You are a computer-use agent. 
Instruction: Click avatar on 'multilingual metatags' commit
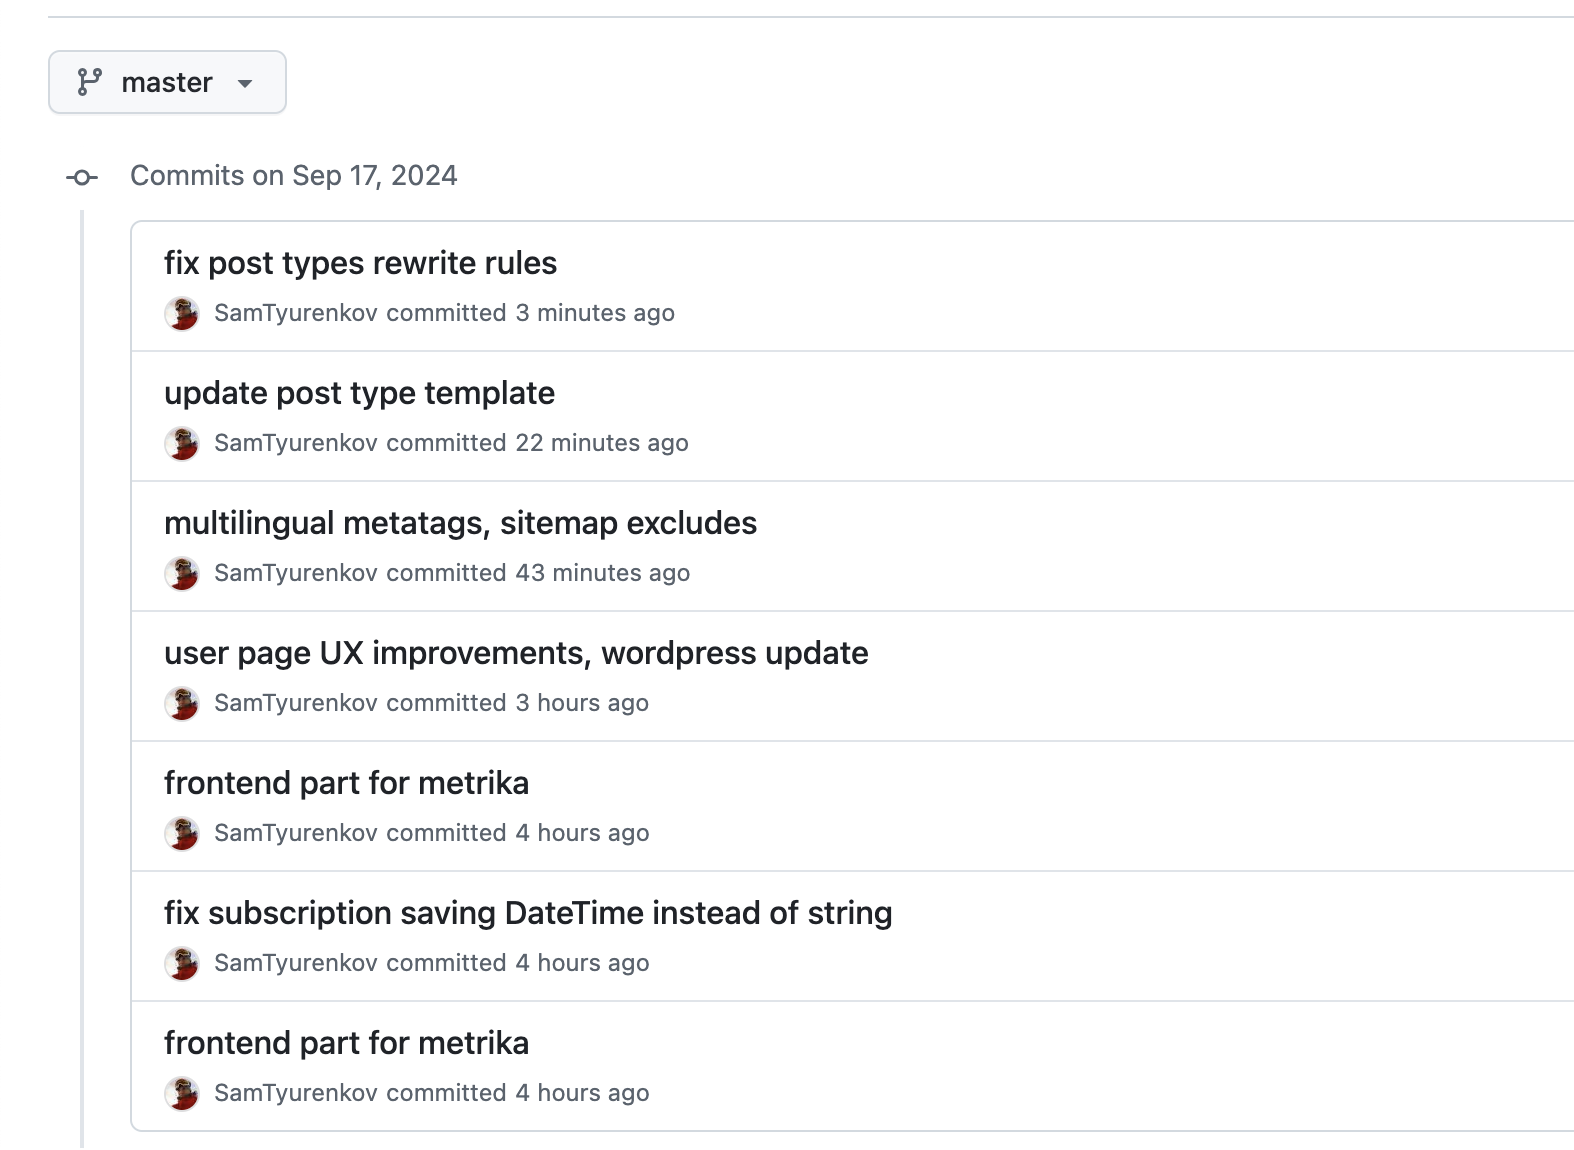(182, 573)
